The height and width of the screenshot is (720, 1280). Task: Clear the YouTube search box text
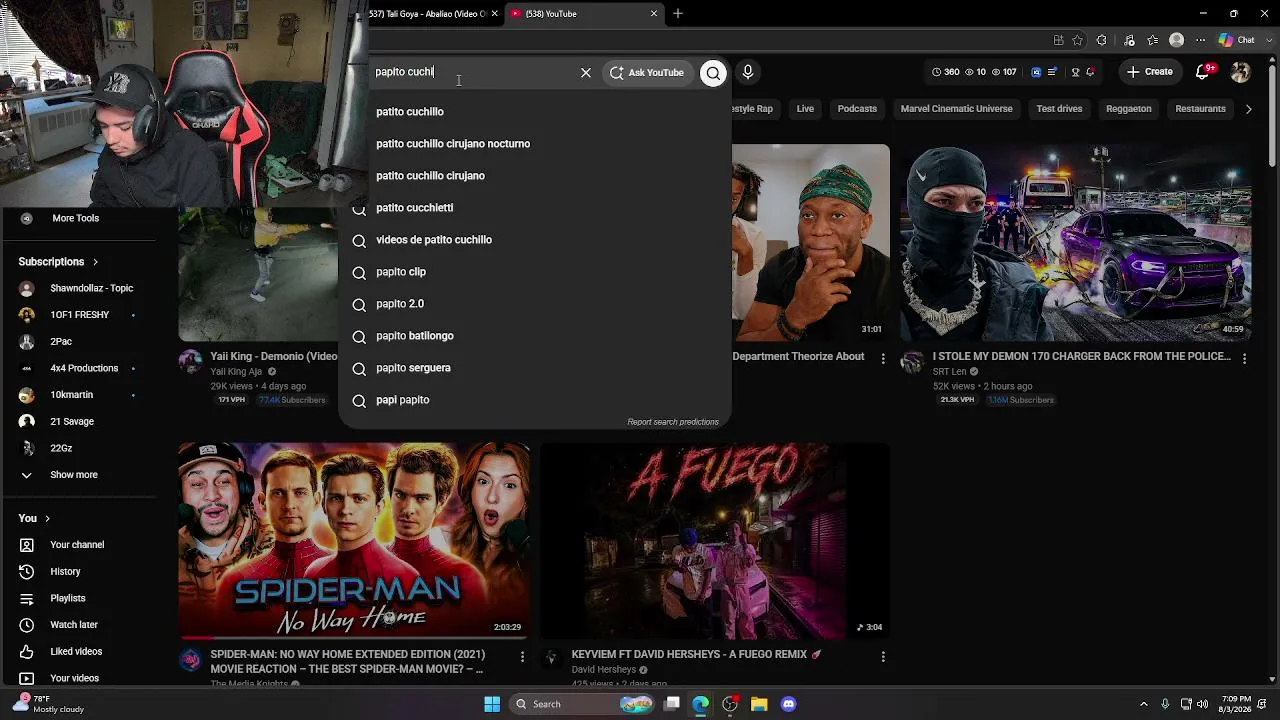click(586, 72)
